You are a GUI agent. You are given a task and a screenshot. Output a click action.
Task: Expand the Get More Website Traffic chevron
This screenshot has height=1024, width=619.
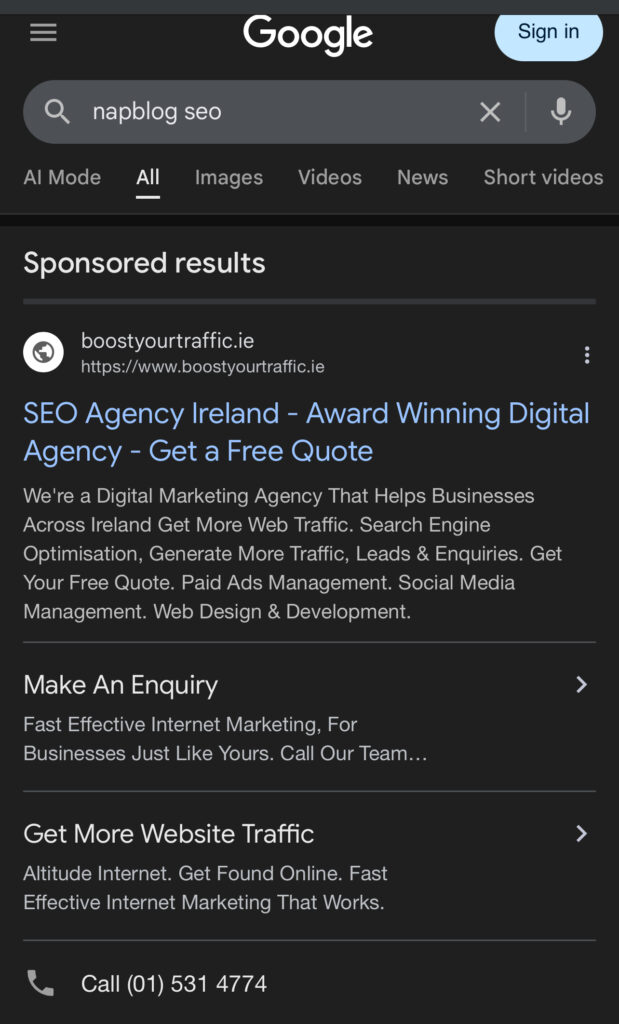point(581,834)
